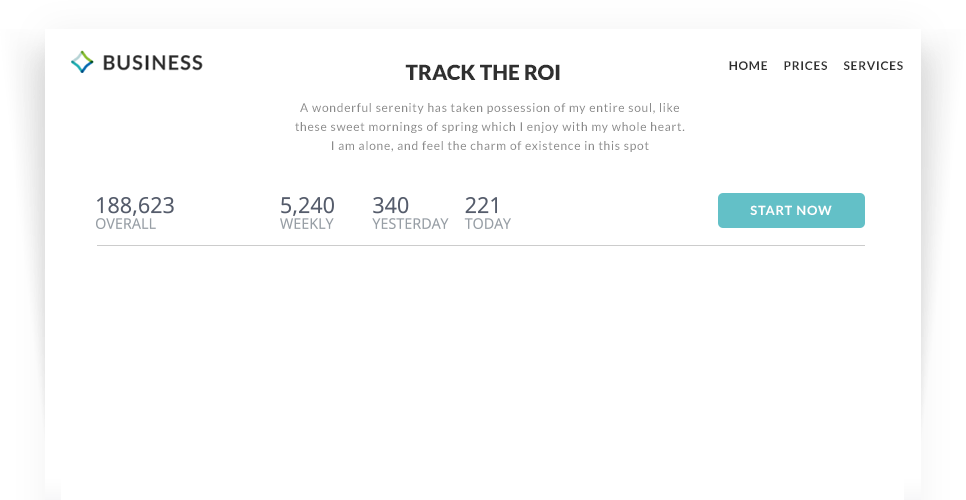
Task: Click the OVERALL stat label
Action: [126, 224]
